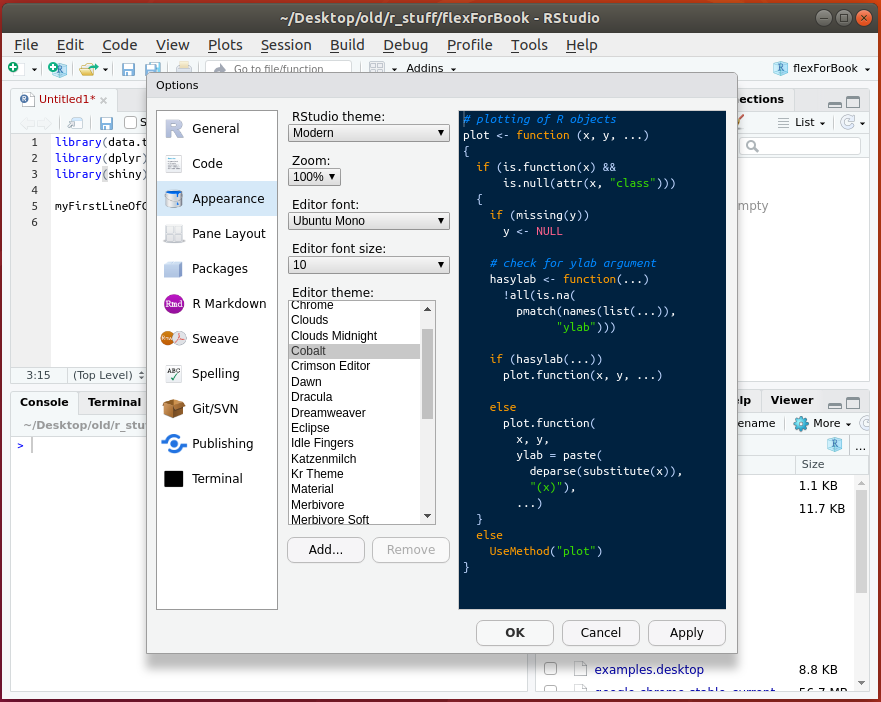The image size is (881, 702).
Task: Select the Terminal options icon
Action: pos(174,479)
